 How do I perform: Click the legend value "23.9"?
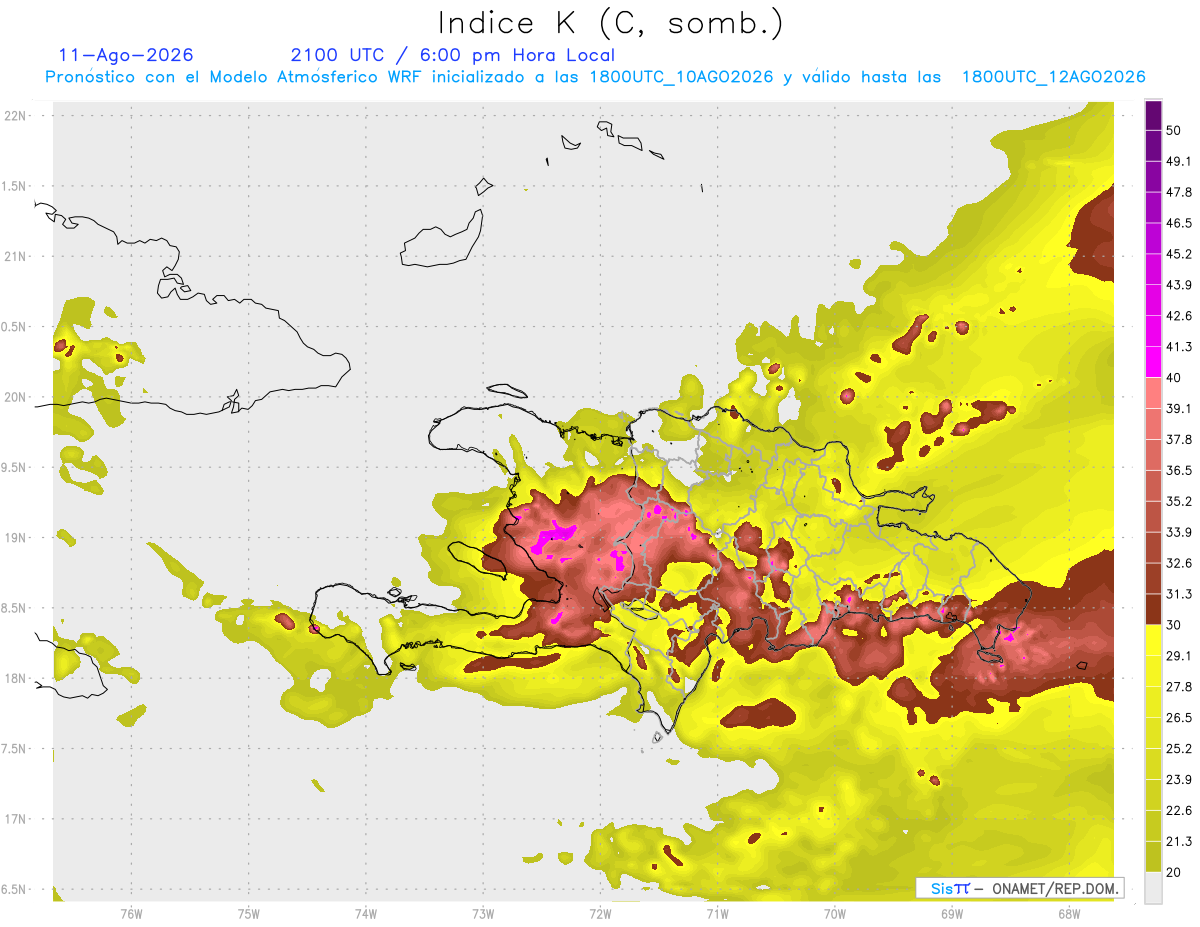pos(1179,779)
